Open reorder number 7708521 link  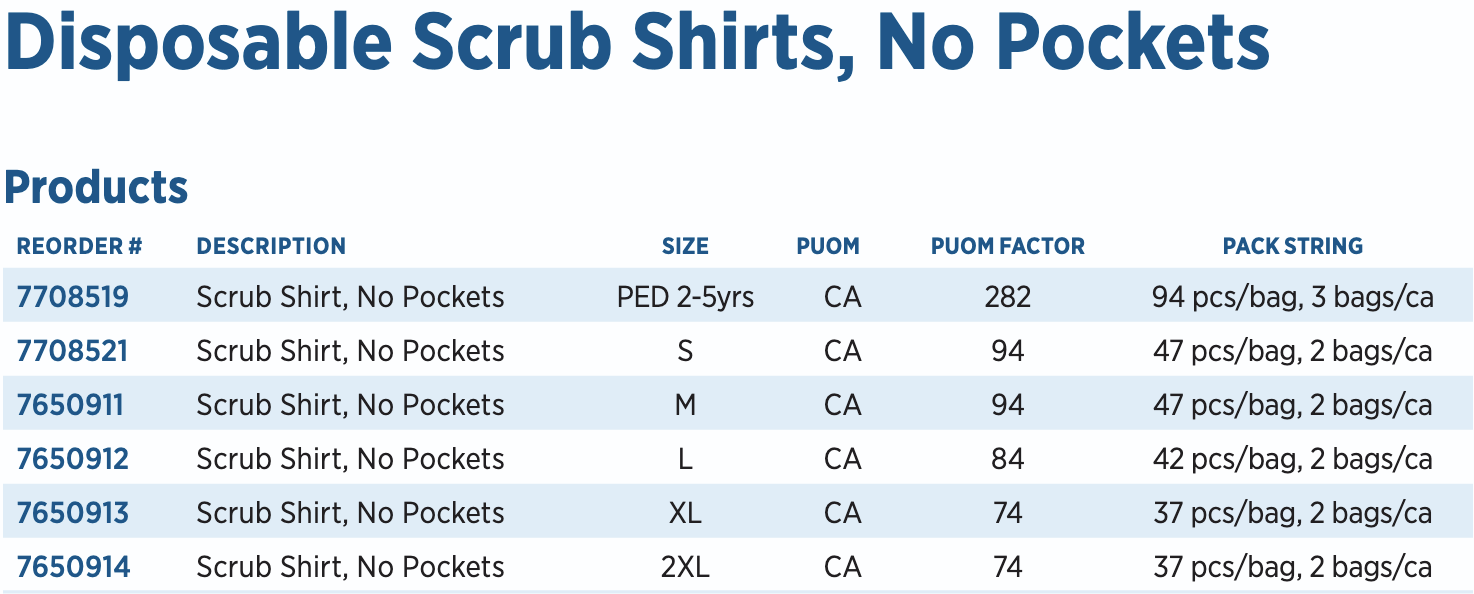(x=73, y=351)
